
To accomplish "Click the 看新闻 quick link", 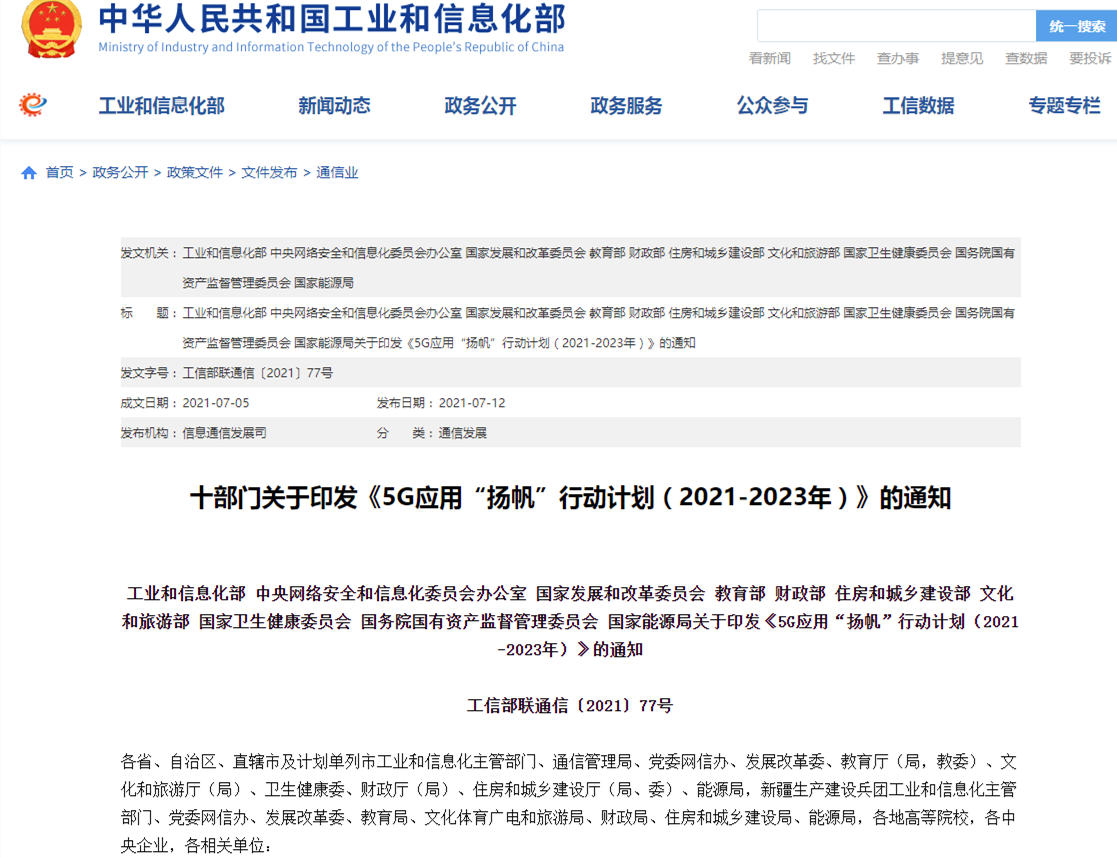I will pos(769,58).
